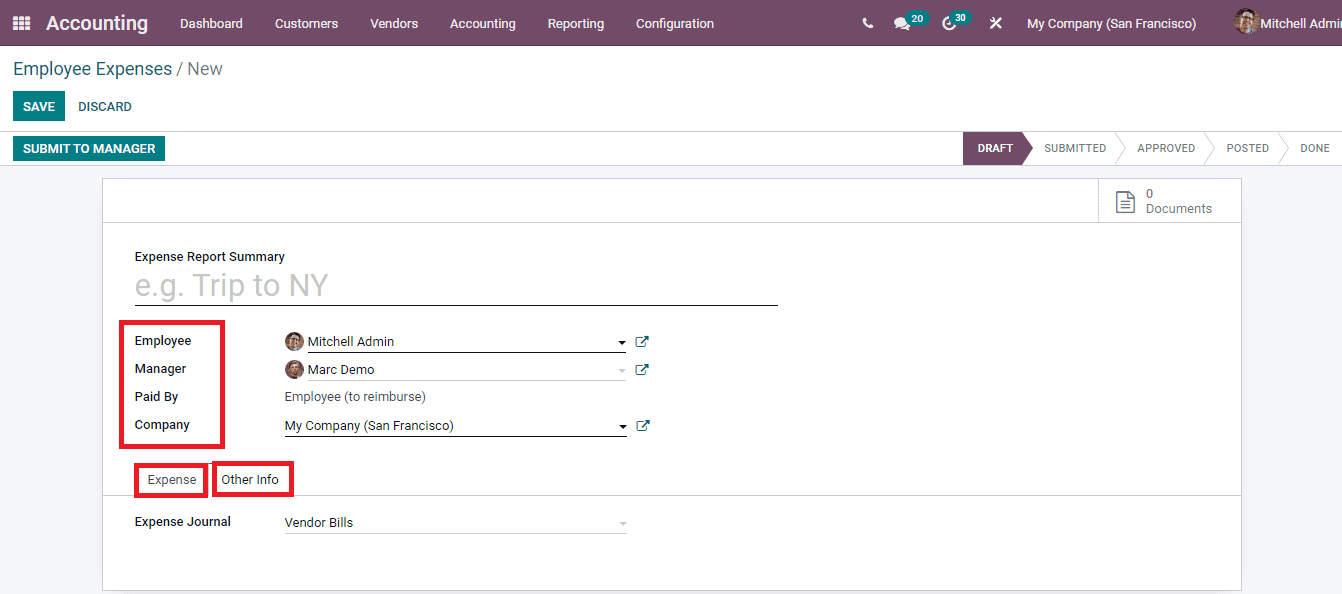
Task: Expand the Employee dropdown
Action: point(621,341)
